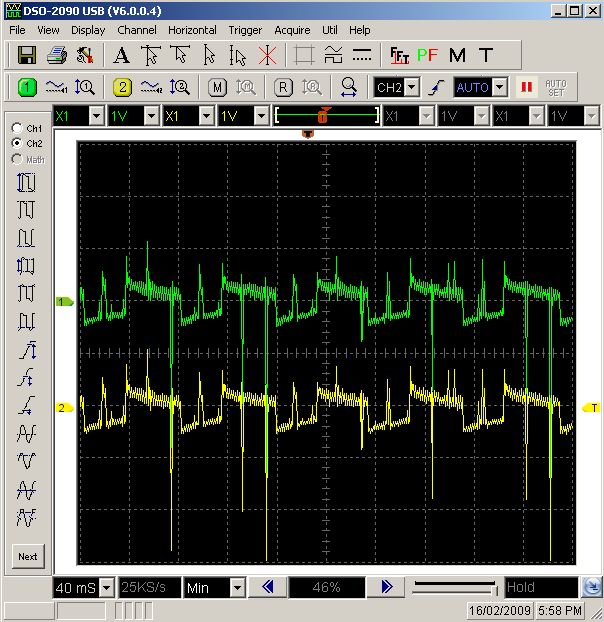The height and width of the screenshot is (622, 604).
Task: Open the Horizontal menu
Action: point(192,30)
